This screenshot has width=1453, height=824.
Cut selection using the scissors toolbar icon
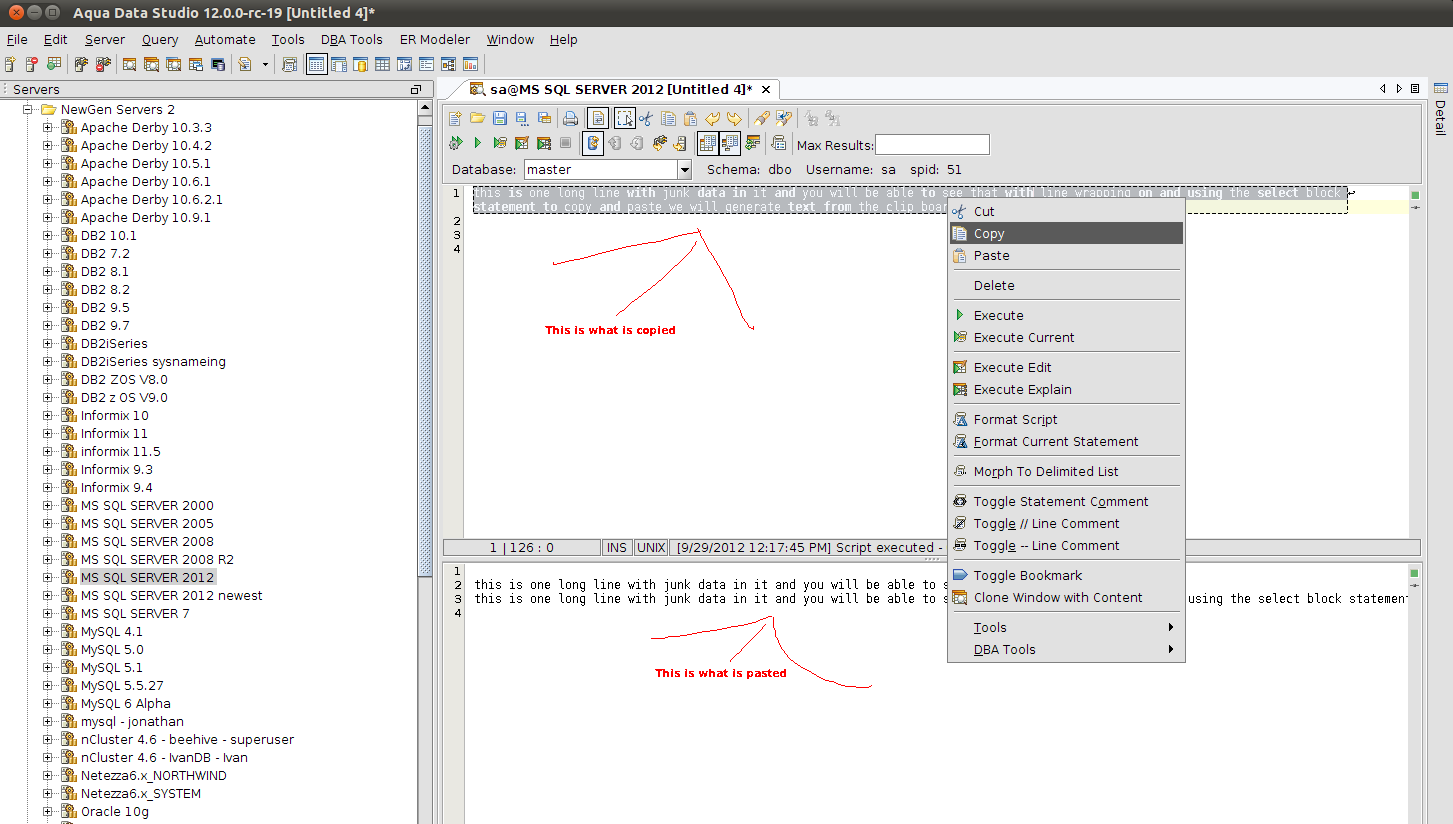(x=646, y=118)
